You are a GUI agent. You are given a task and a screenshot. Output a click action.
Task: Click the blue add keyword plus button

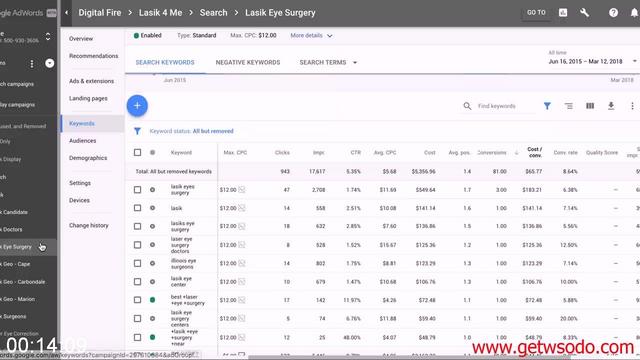pos(137,106)
